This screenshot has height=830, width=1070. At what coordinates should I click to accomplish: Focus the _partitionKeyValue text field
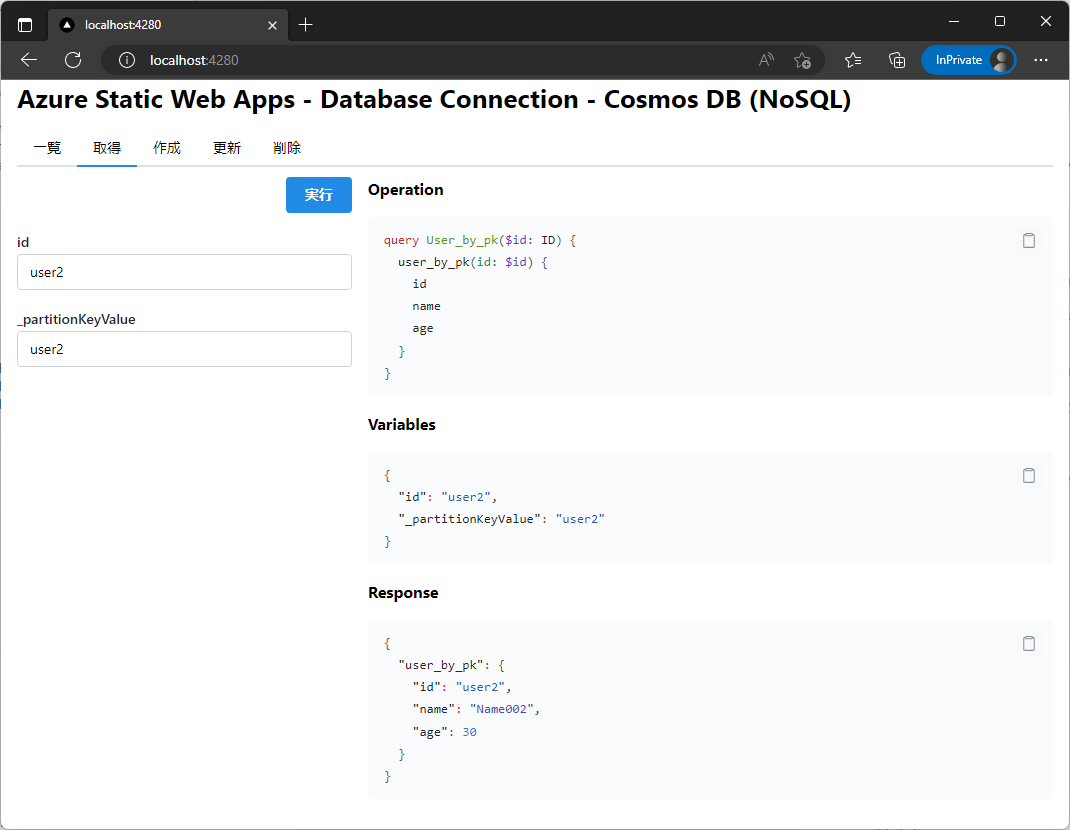pos(184,349)
